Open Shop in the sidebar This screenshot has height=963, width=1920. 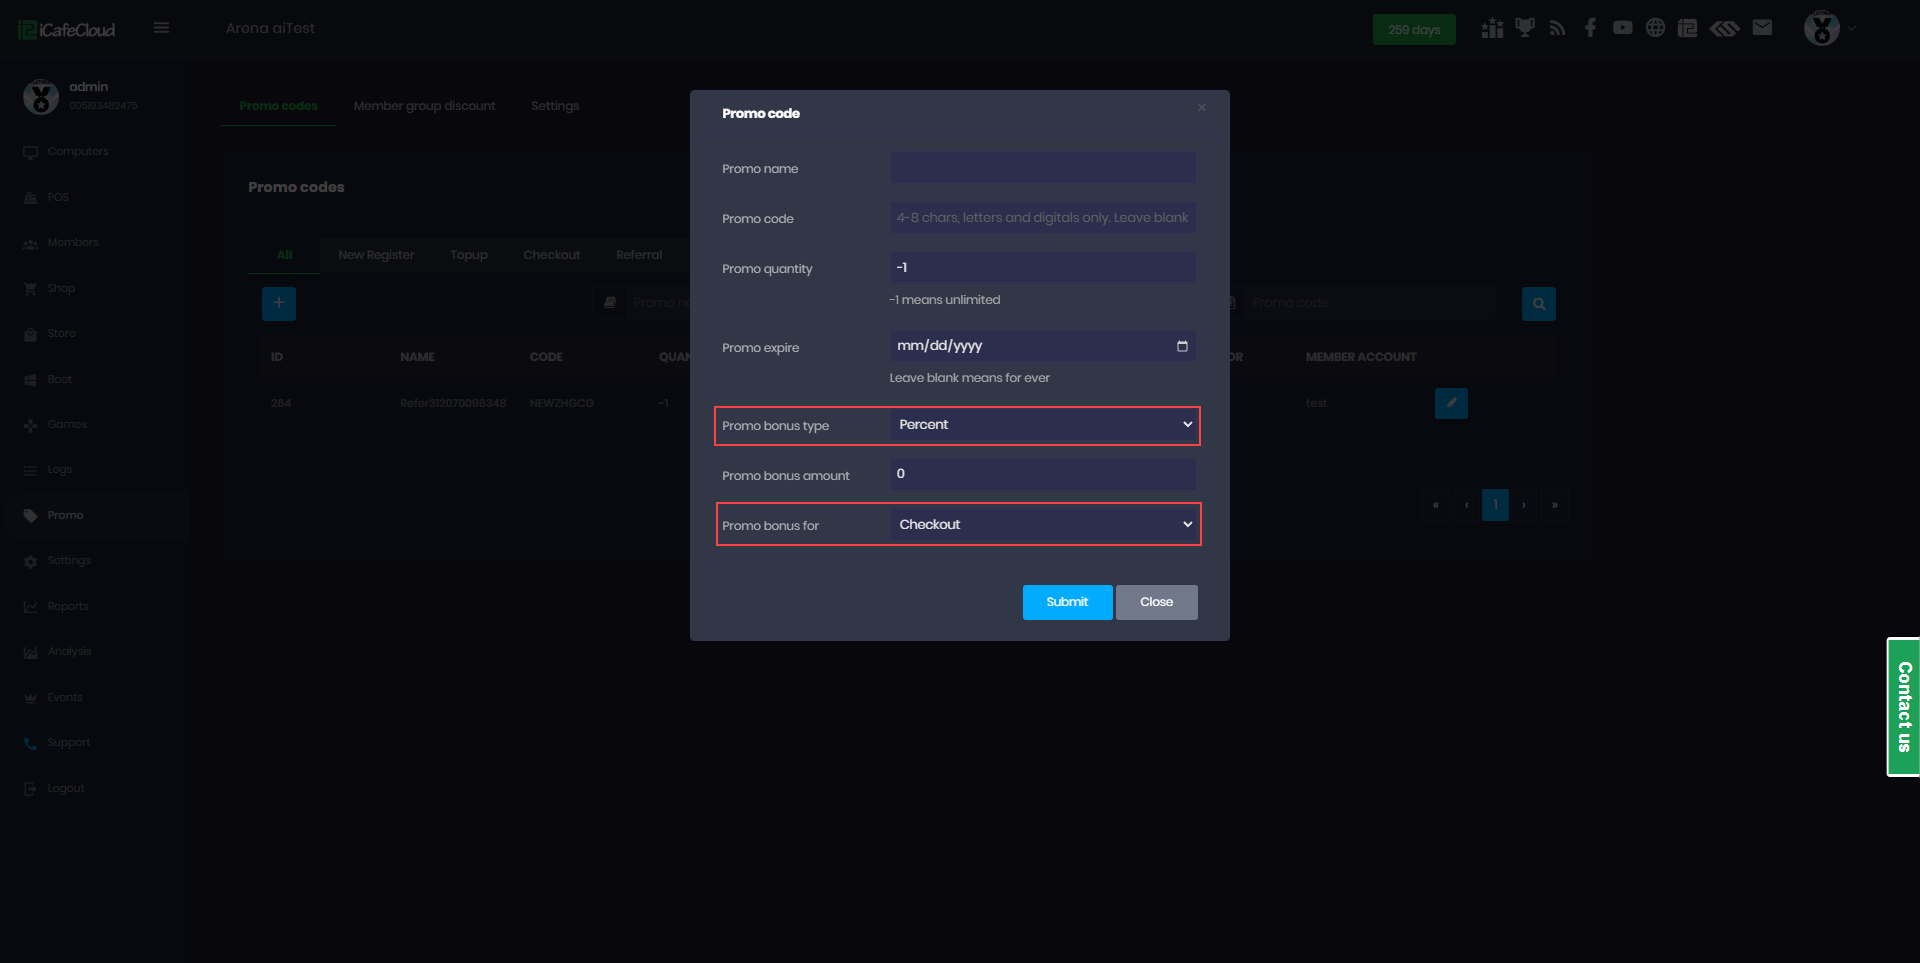click(61, 289)
